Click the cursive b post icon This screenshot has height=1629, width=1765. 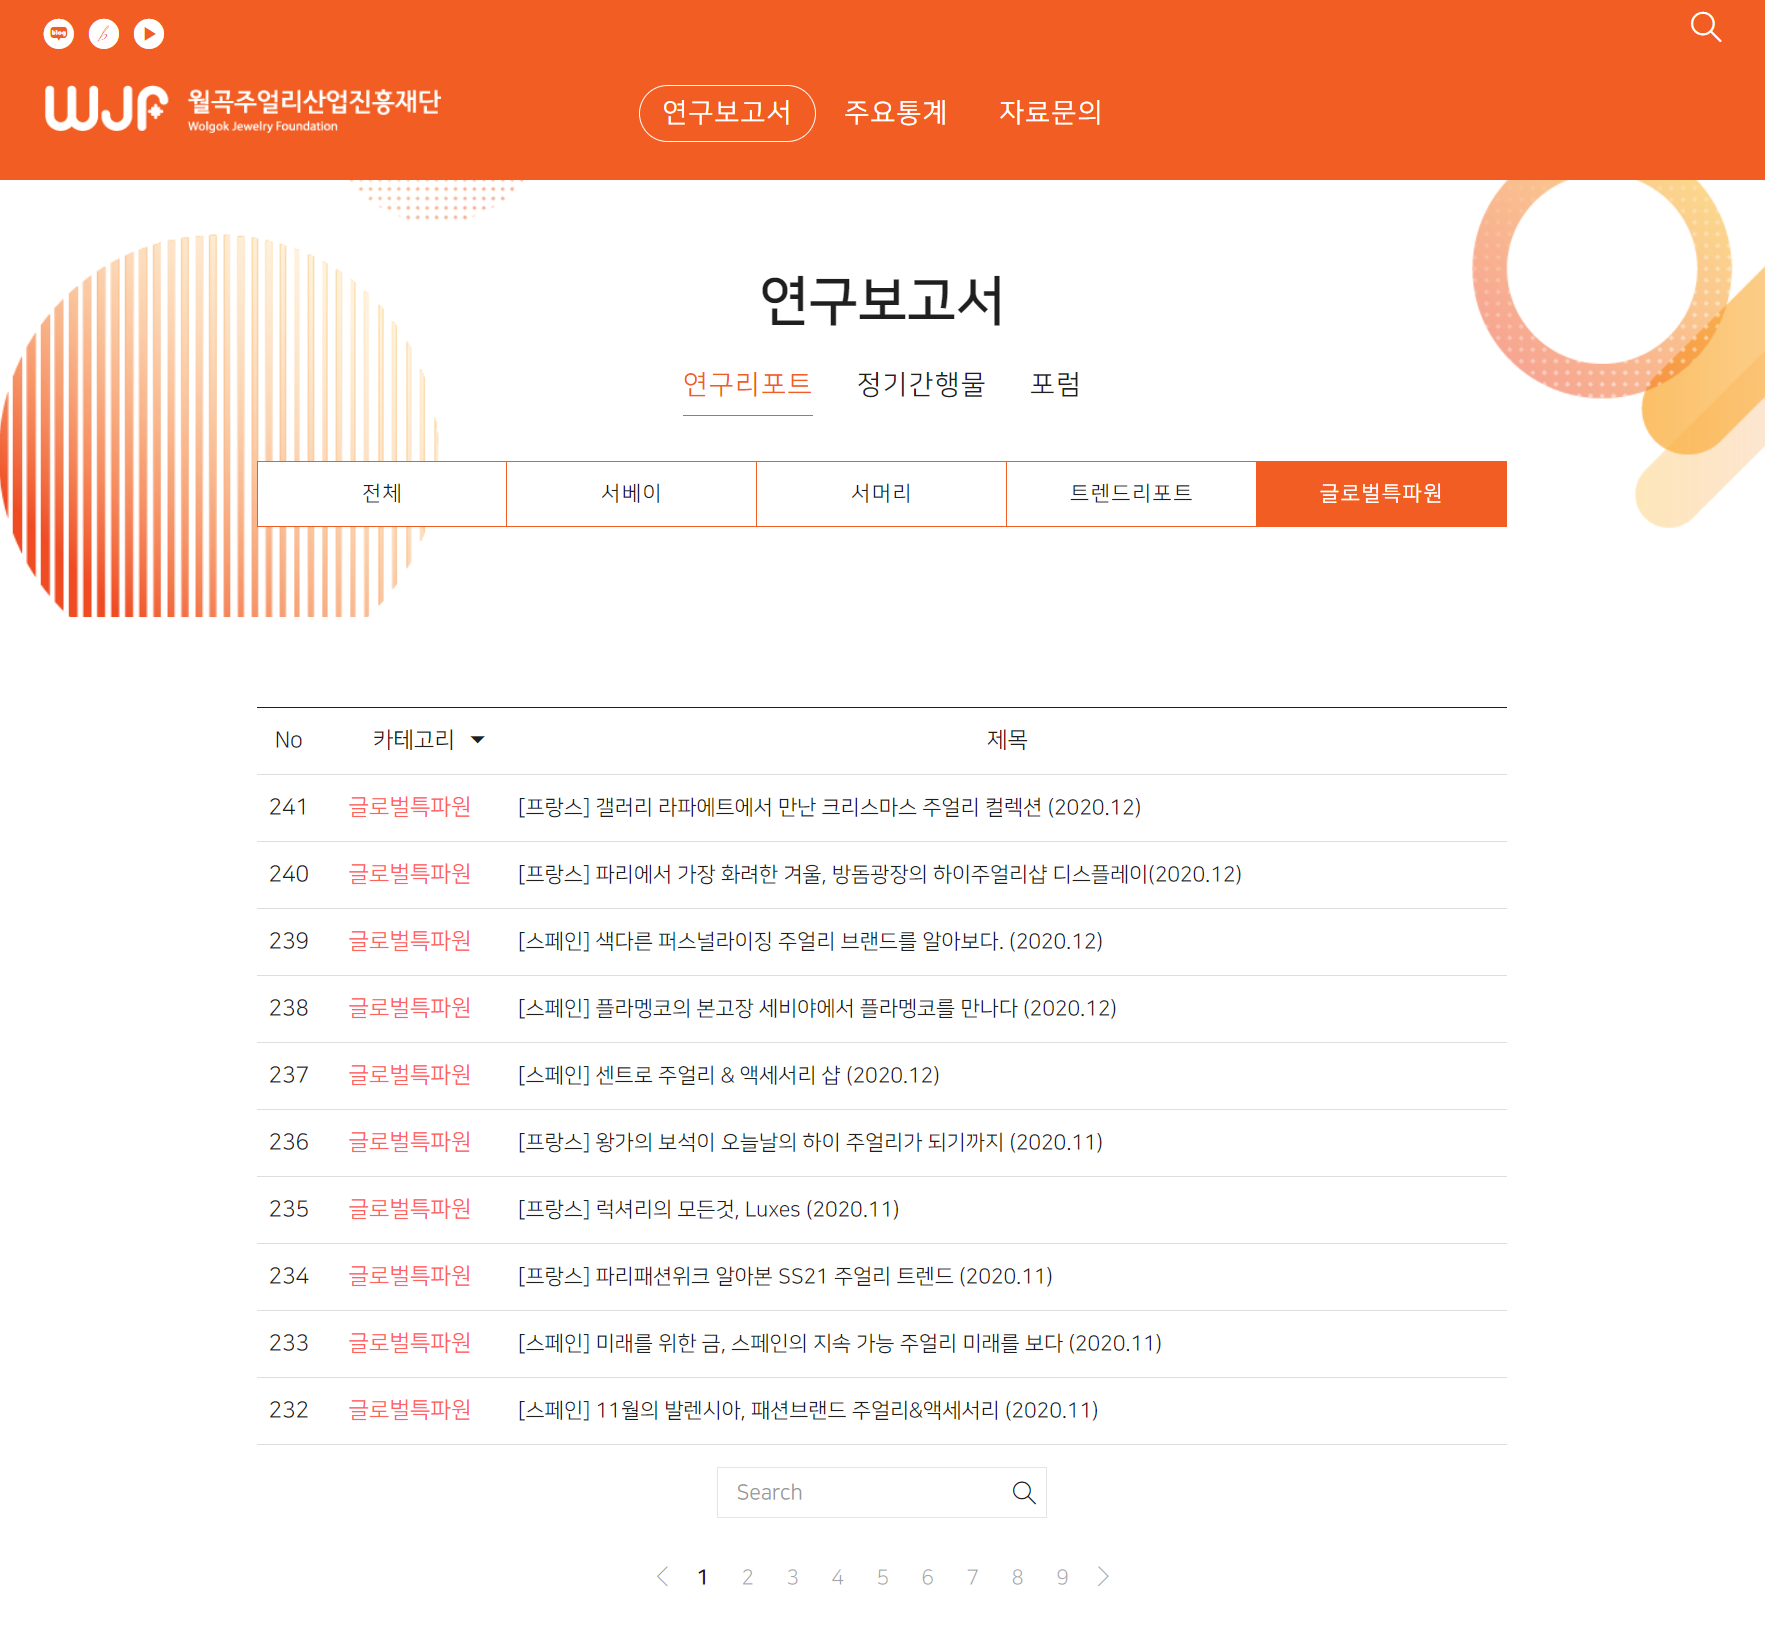104,34
